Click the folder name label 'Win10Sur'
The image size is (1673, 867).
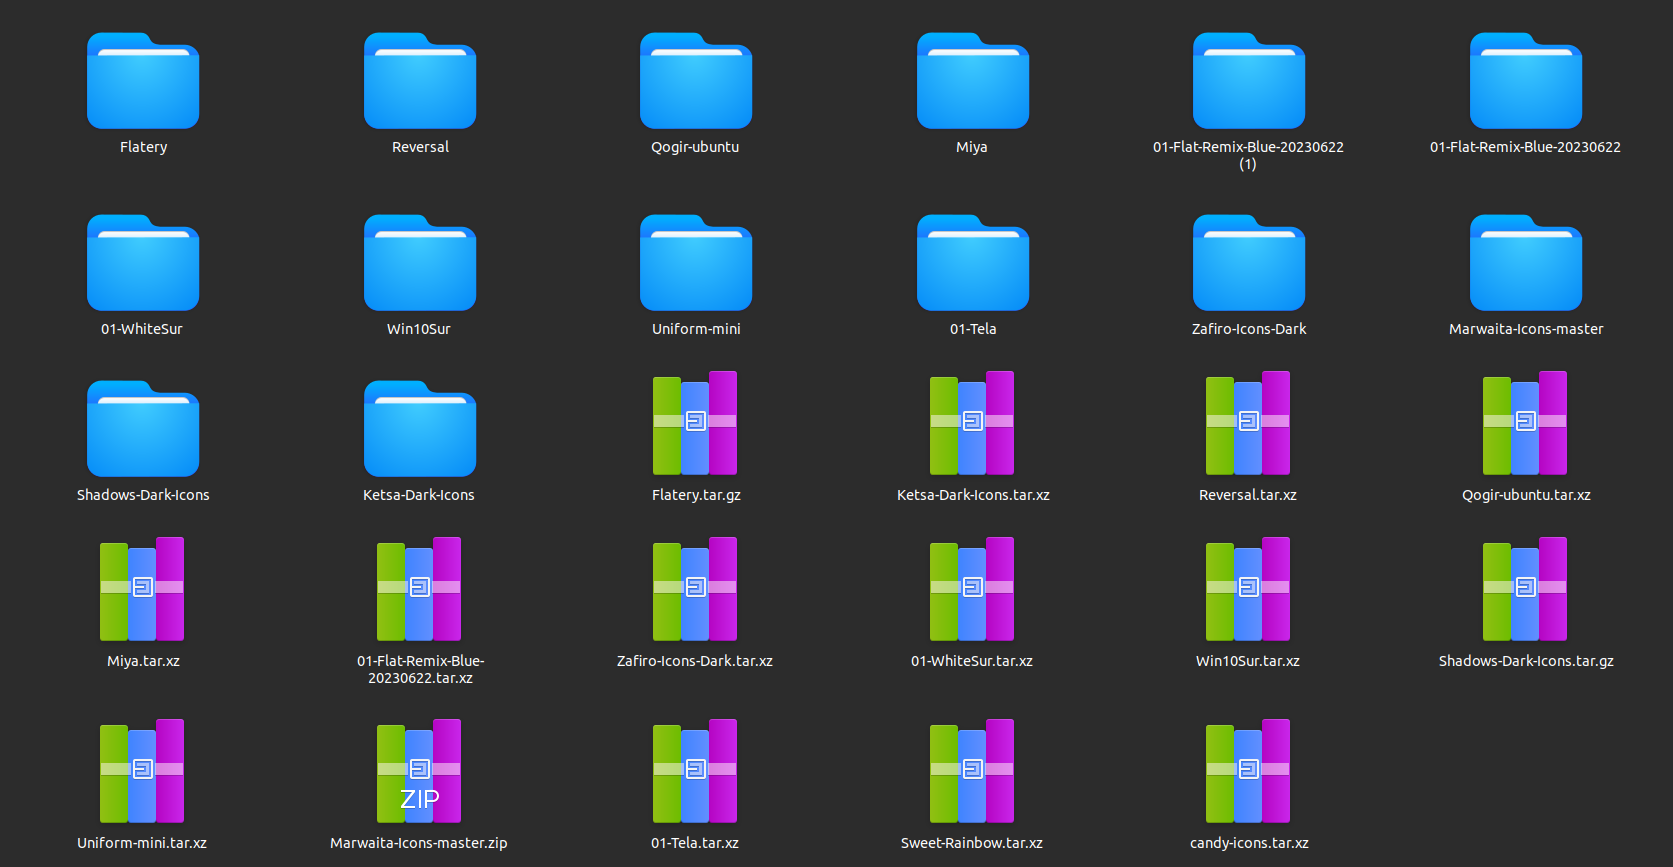coord(419,329)
